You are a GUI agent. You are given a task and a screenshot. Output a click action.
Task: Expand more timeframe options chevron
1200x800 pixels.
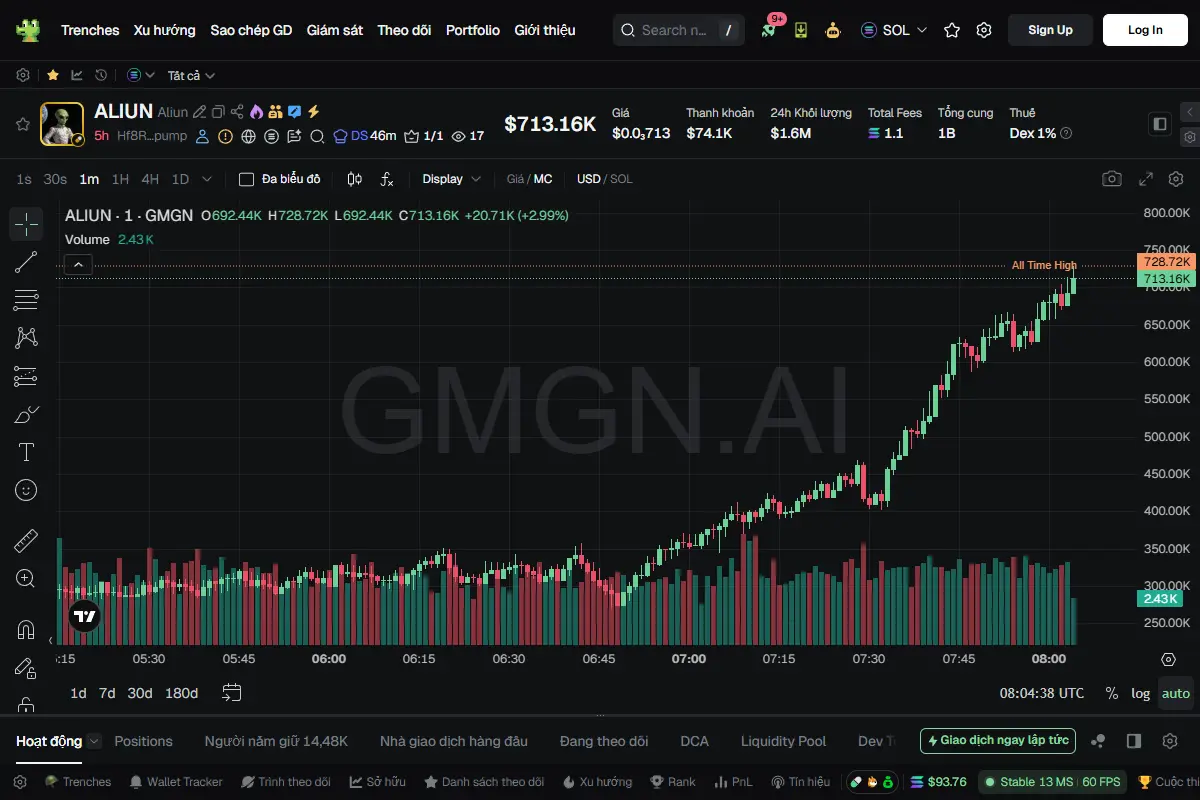(x=207, y=179)
